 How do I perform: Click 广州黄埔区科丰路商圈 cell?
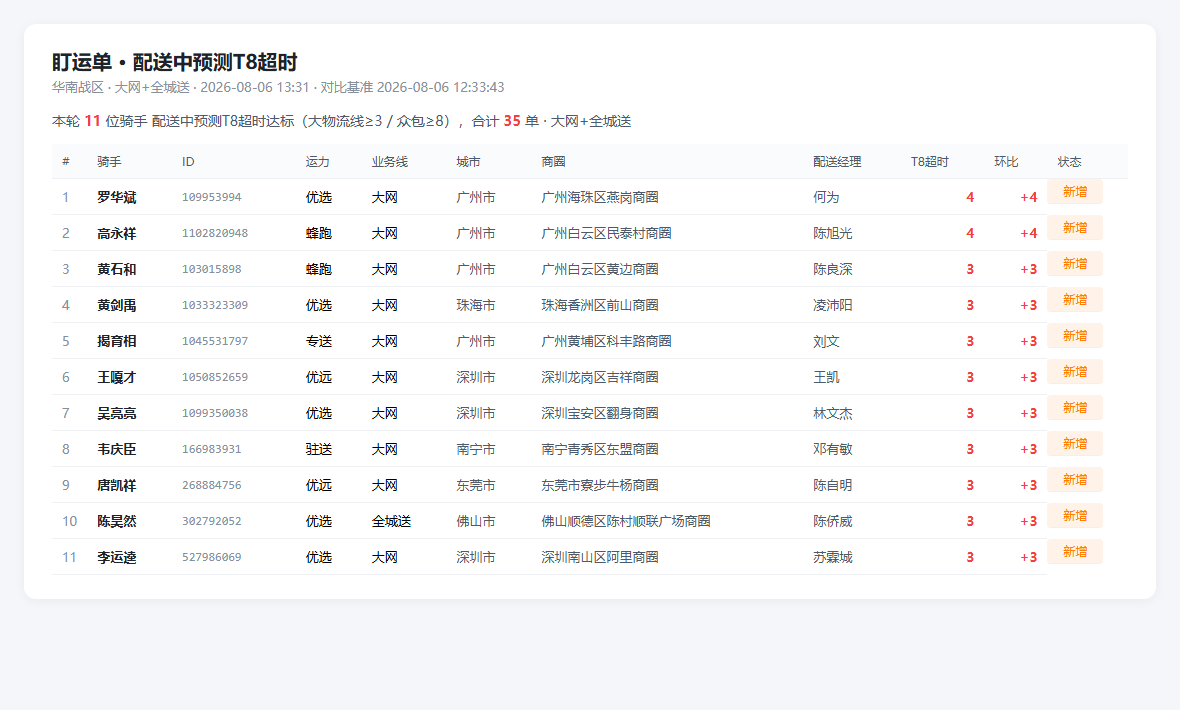607,341
